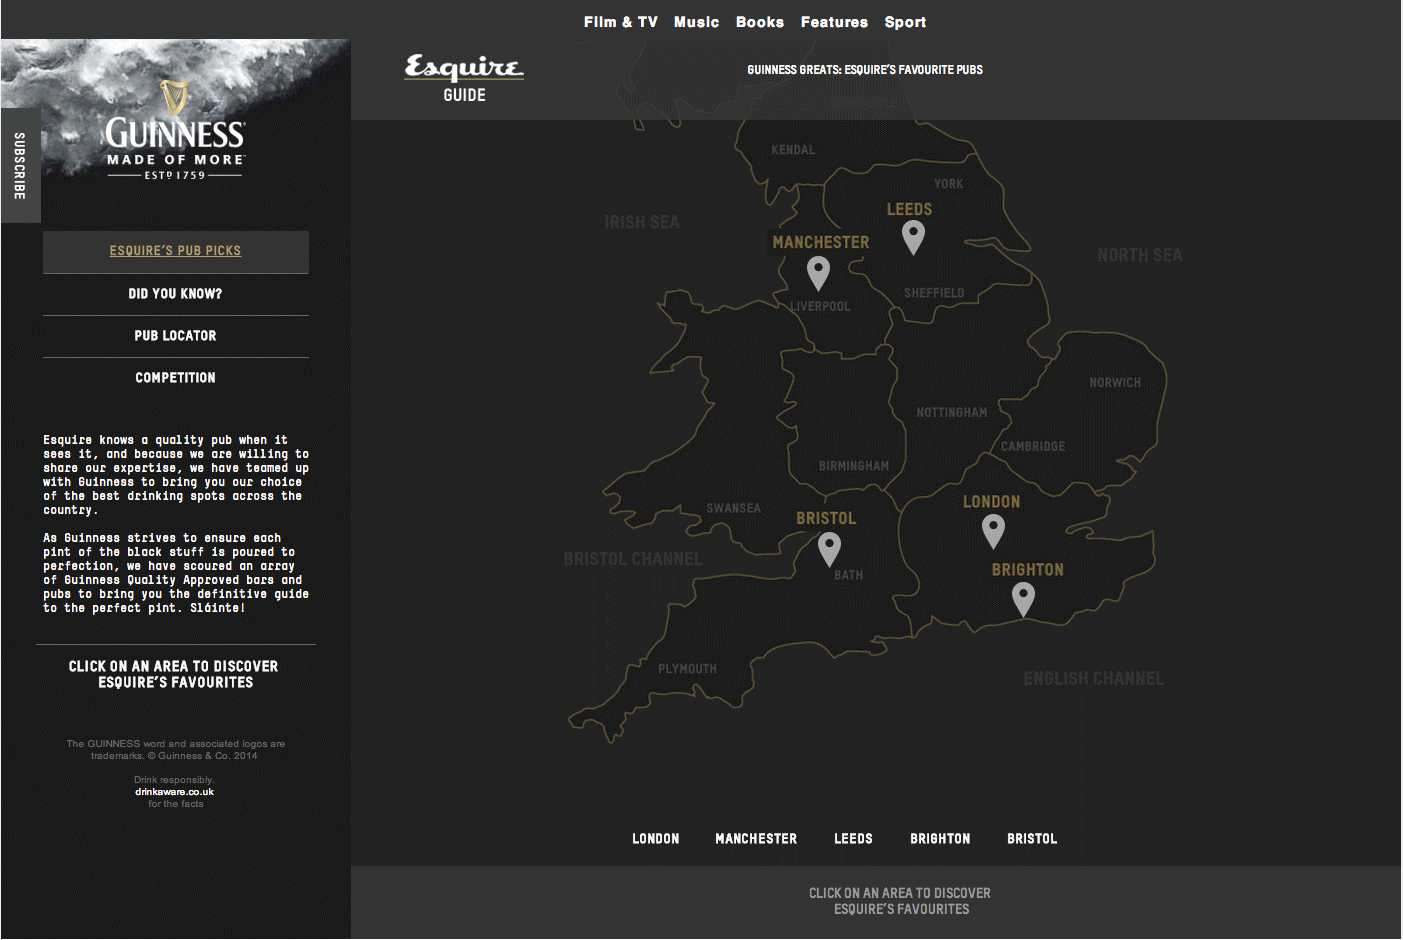1403x940 pixels.
Task: Click the LIVERPOOL label on the map
Action: 820,307
